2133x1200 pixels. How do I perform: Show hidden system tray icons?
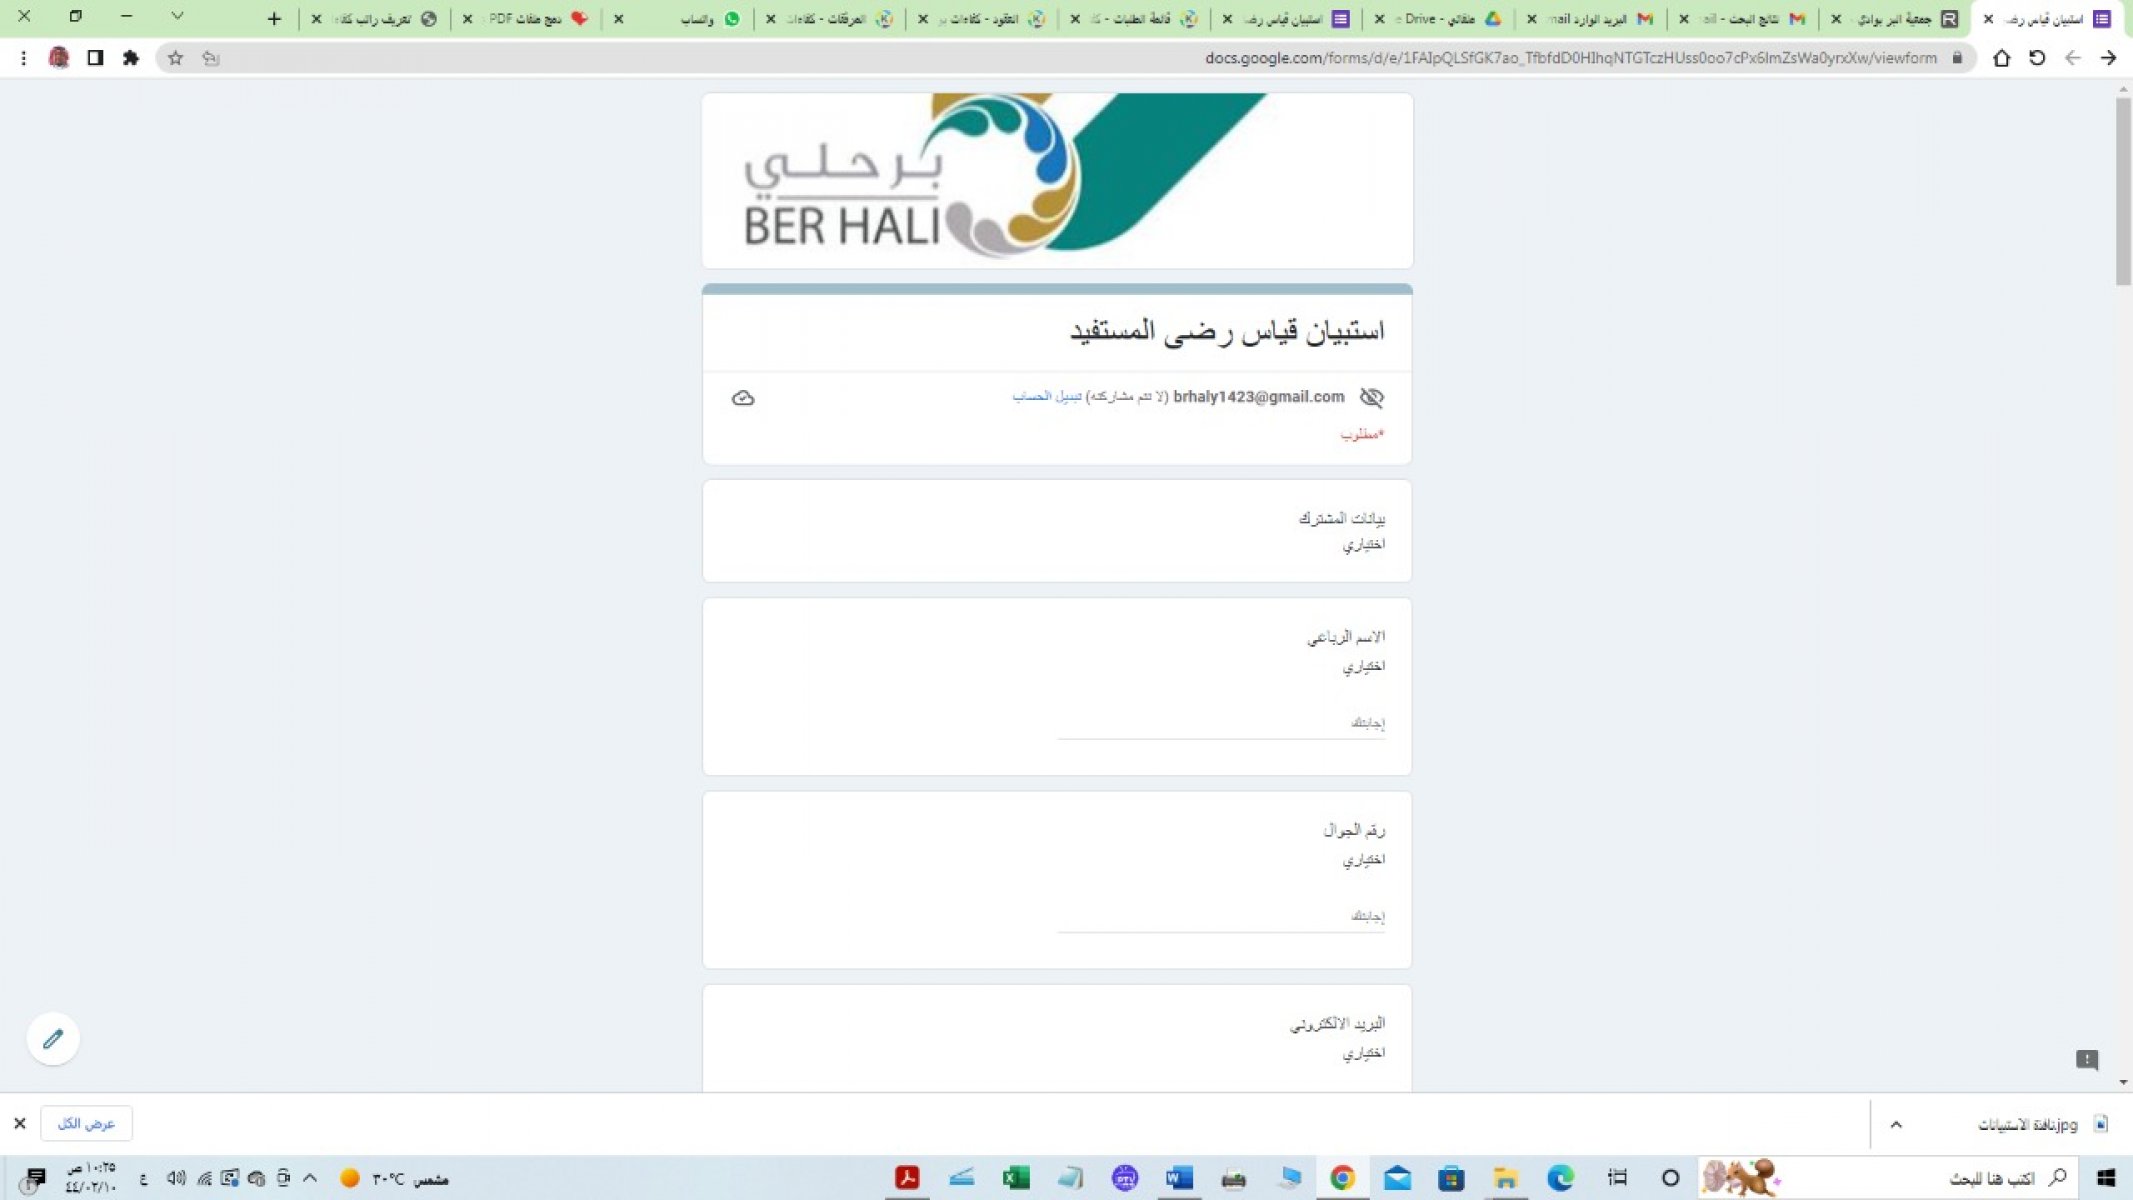coord(310,1178)
